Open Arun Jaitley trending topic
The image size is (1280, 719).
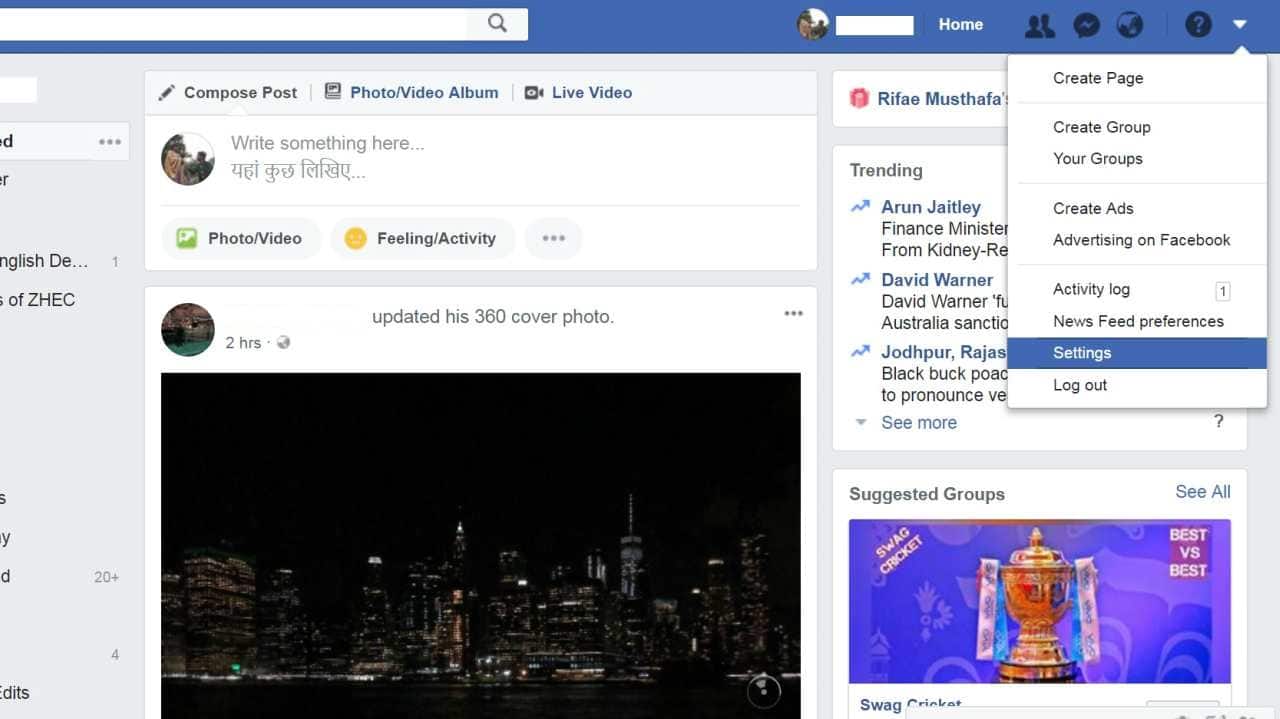click(931, 207)
